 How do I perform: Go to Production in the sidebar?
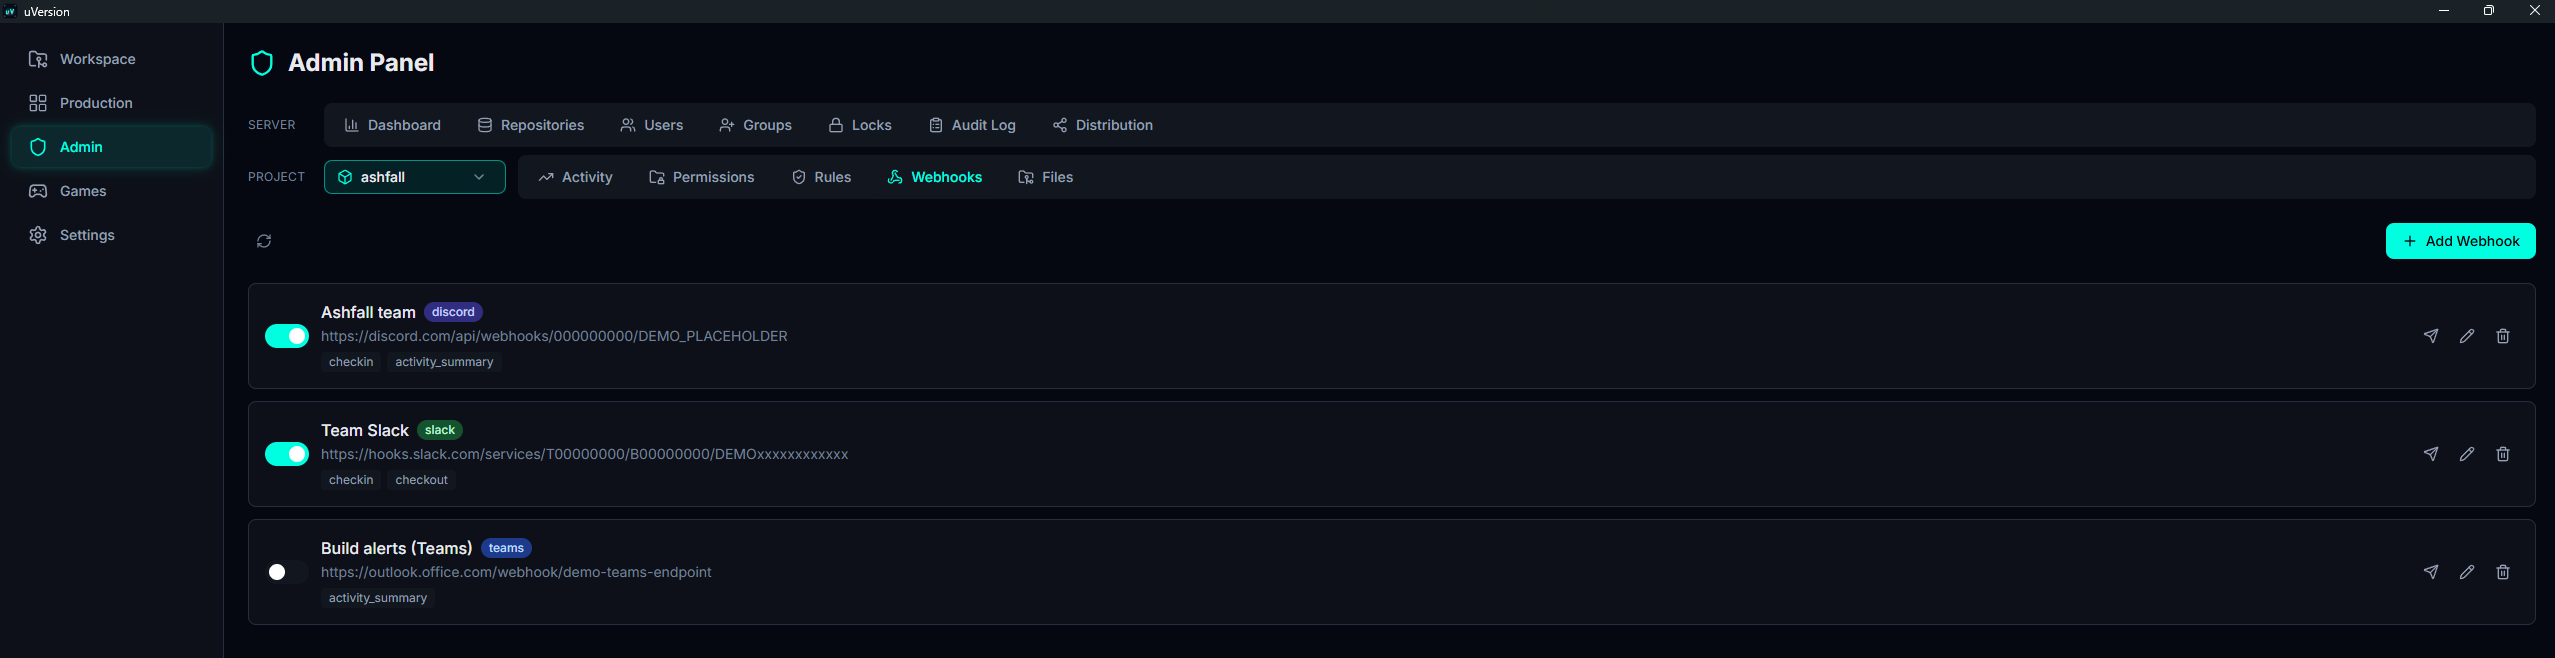click(111, 103)
